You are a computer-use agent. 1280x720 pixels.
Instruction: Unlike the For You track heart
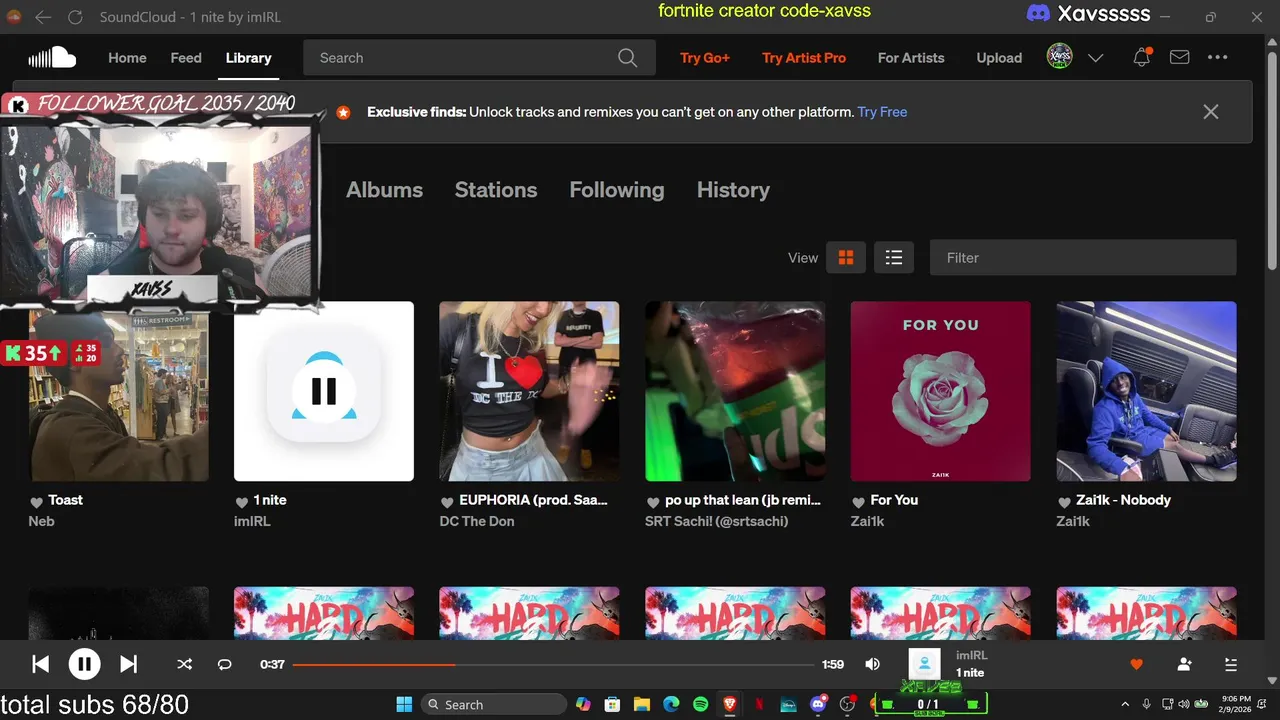tap(858, 502)
